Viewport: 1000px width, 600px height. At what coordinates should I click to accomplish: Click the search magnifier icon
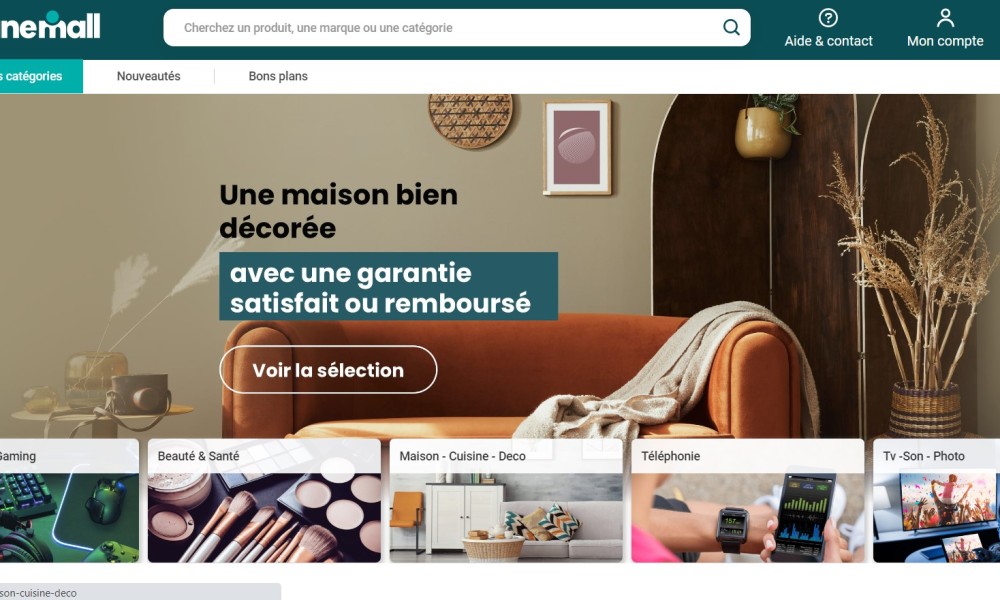731,27
